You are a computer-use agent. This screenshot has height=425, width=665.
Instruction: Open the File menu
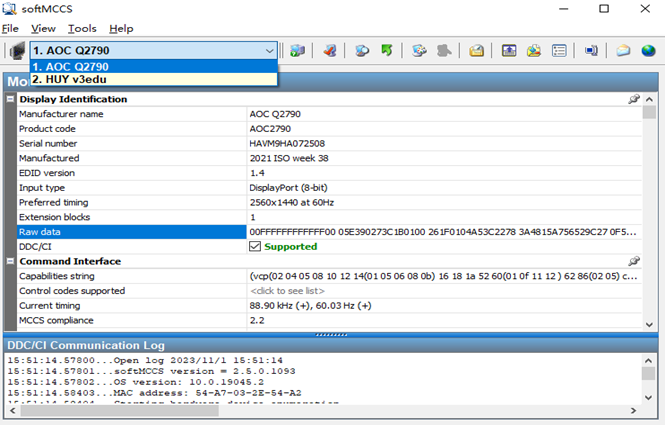pos(10,28)
